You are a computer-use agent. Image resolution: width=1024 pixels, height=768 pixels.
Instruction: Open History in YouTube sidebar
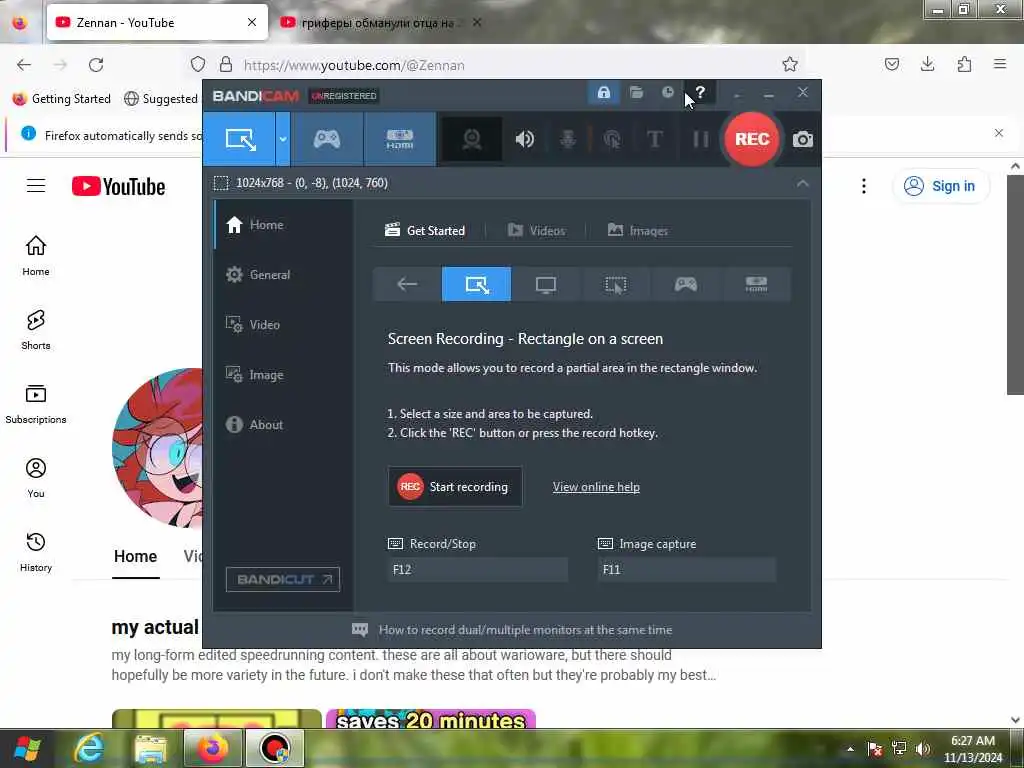pos(36,552)
